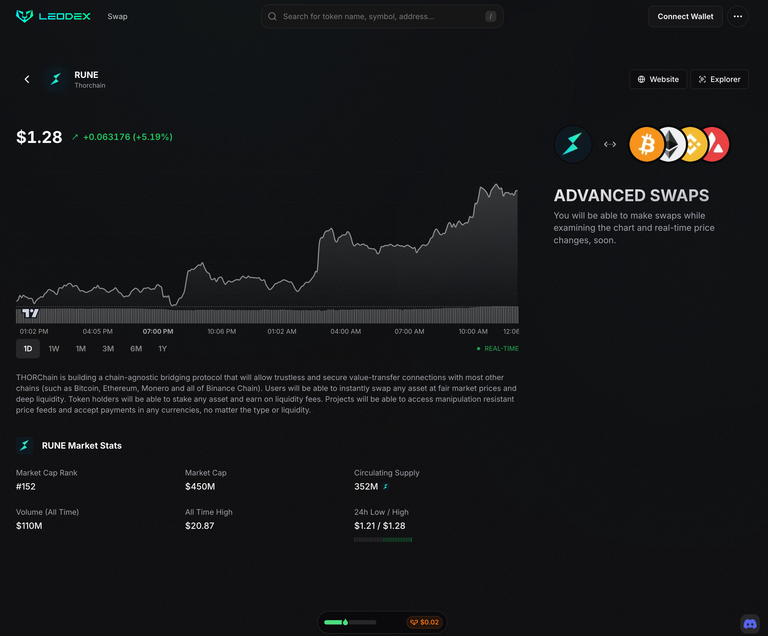This screenshot has width=768, height=636.
Task: Open the Swap page
Action: click(x=117, y=16)
